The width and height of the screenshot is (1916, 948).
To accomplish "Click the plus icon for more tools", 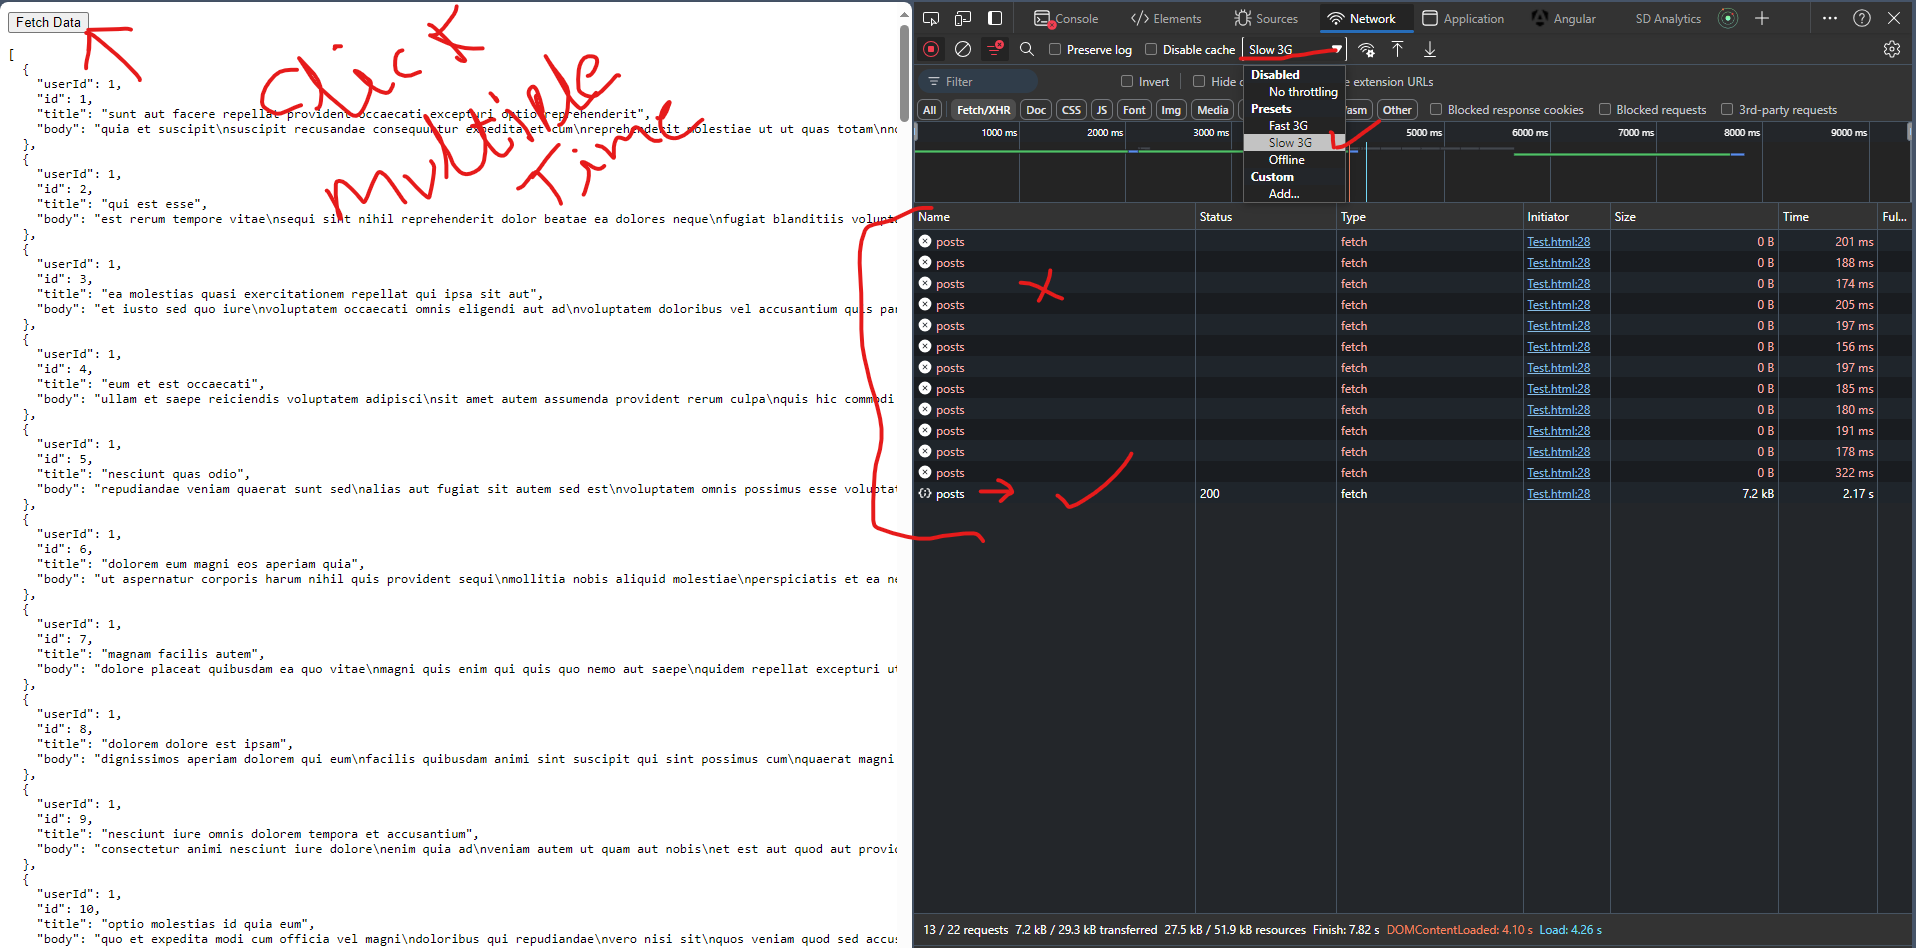I will [x=1762, y=18].
